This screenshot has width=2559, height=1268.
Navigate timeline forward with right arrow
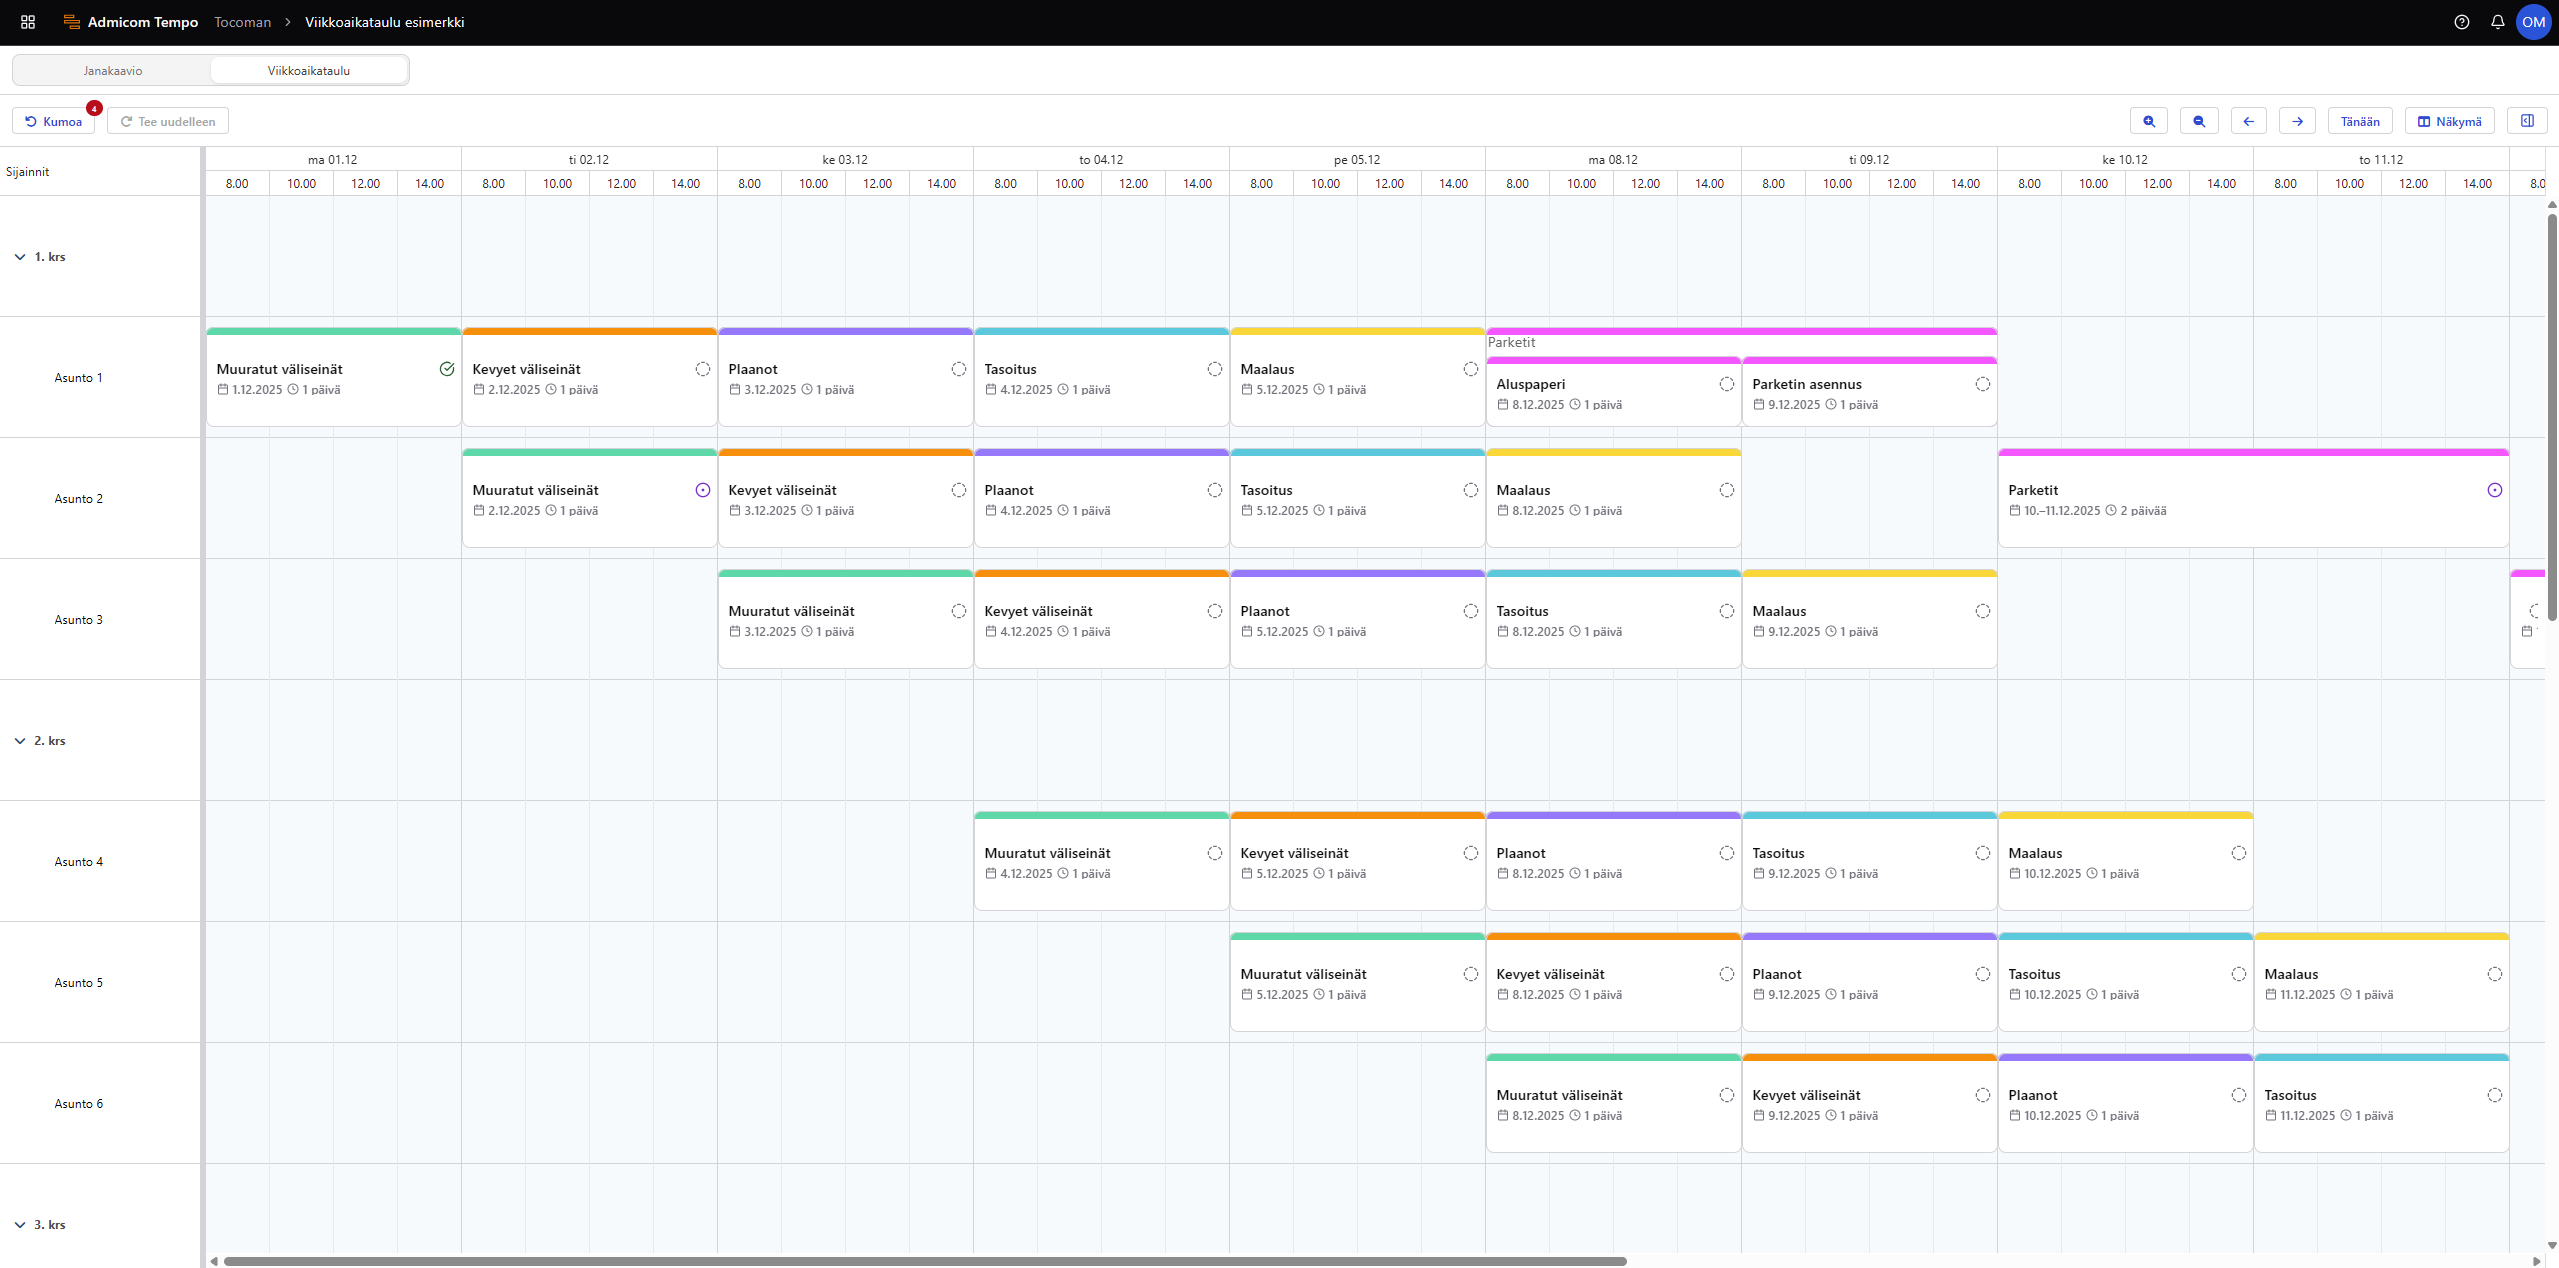point(2297,121)
